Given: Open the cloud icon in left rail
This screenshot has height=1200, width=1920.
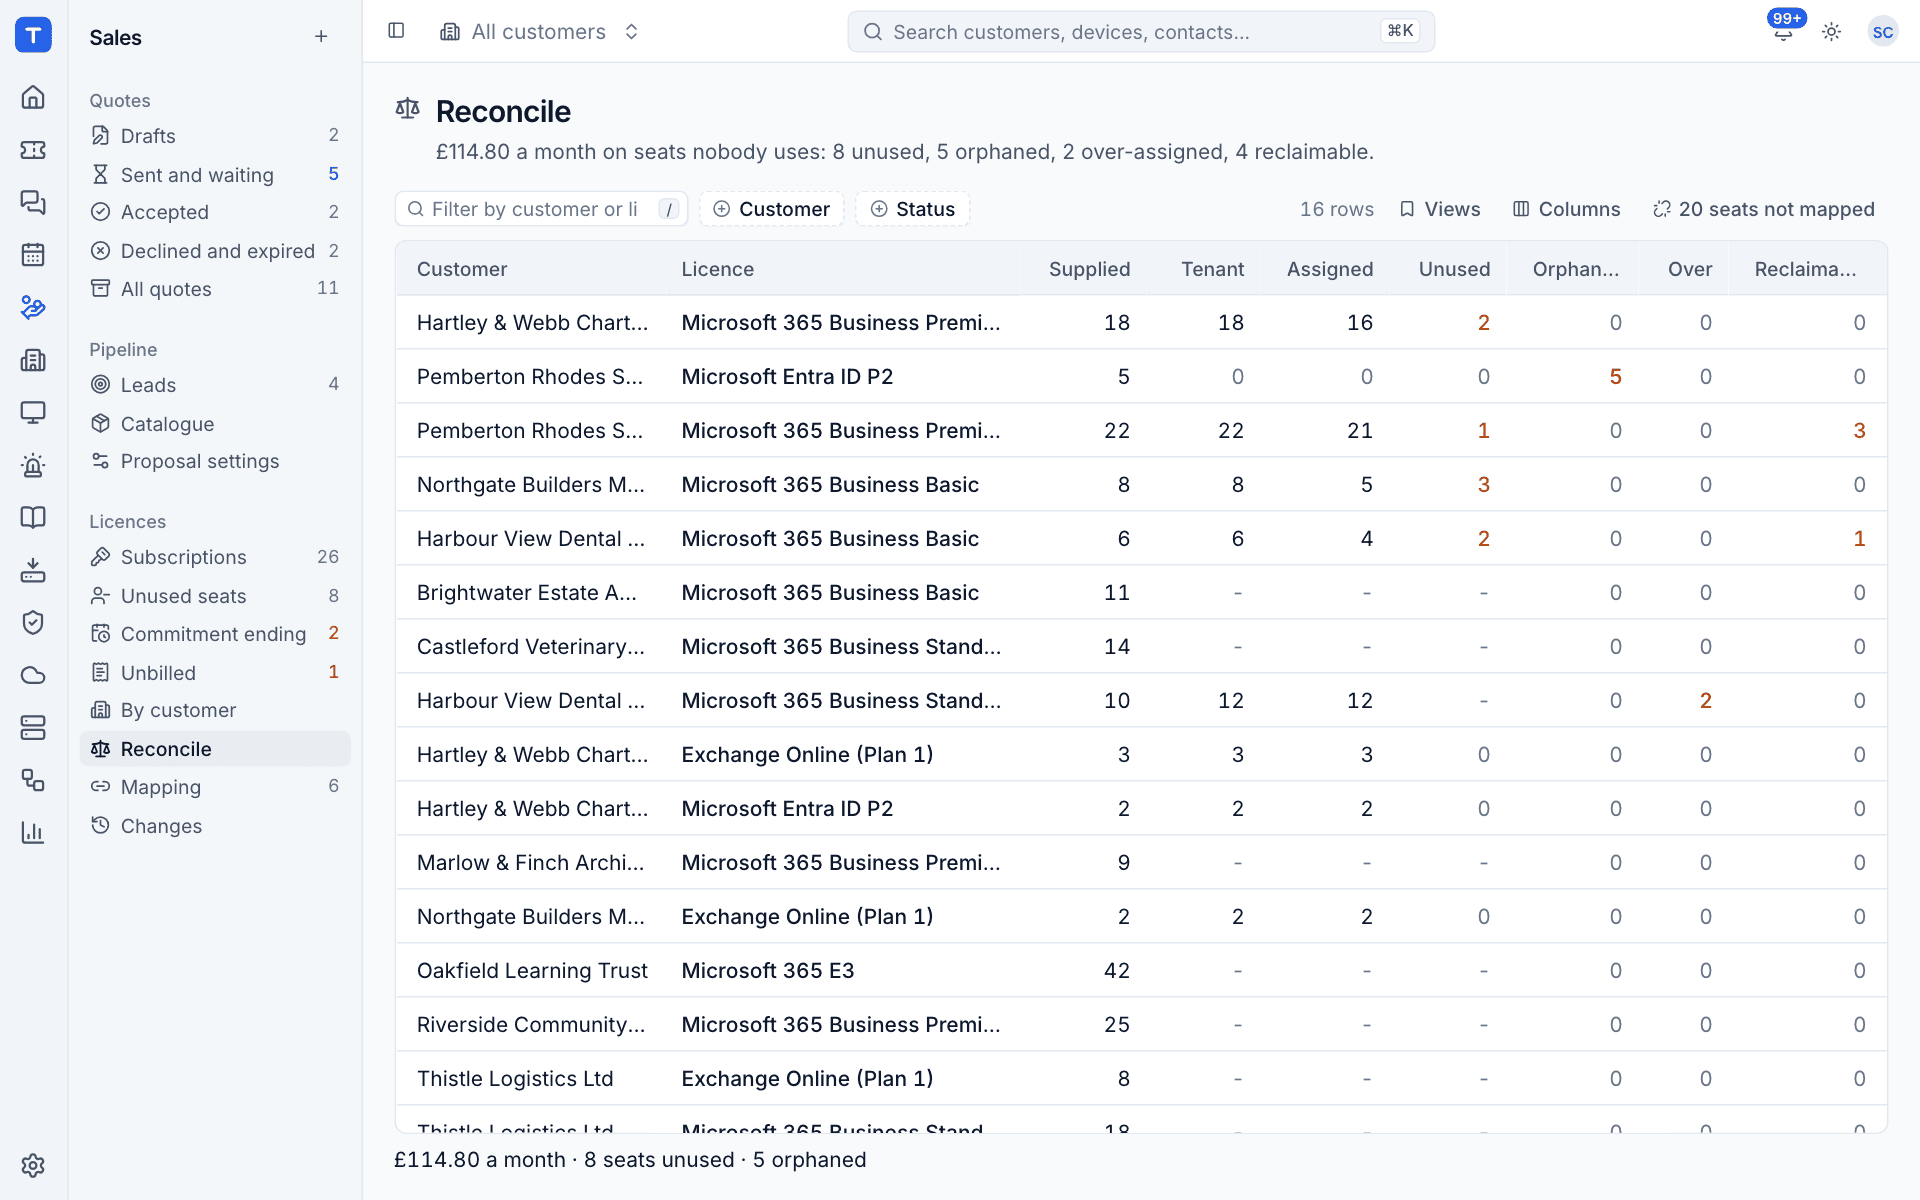Looking at the screenshot, I should click(x=33, y=675).
